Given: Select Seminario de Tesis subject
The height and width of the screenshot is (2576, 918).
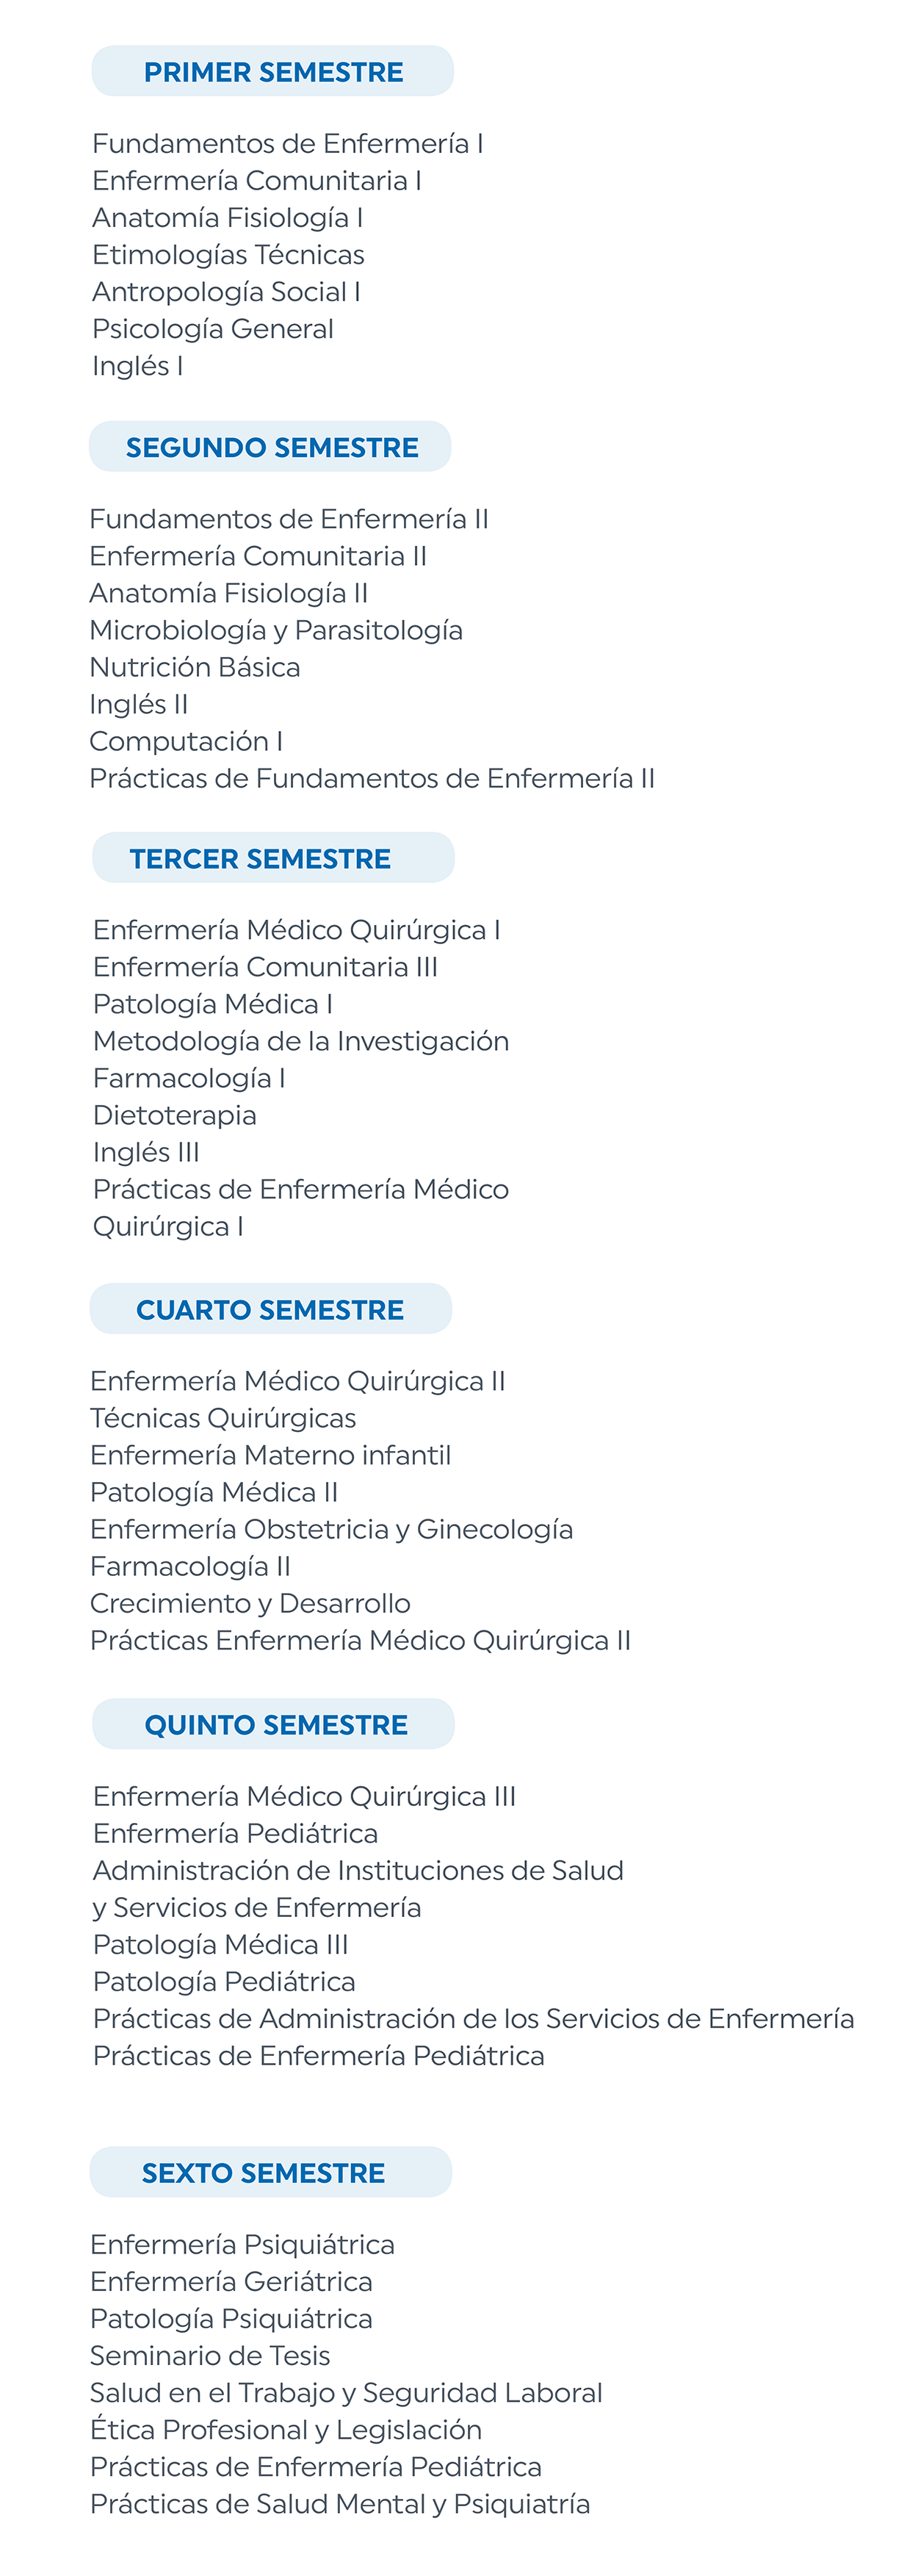Looking at the screenshot, I should point(210,2356).
